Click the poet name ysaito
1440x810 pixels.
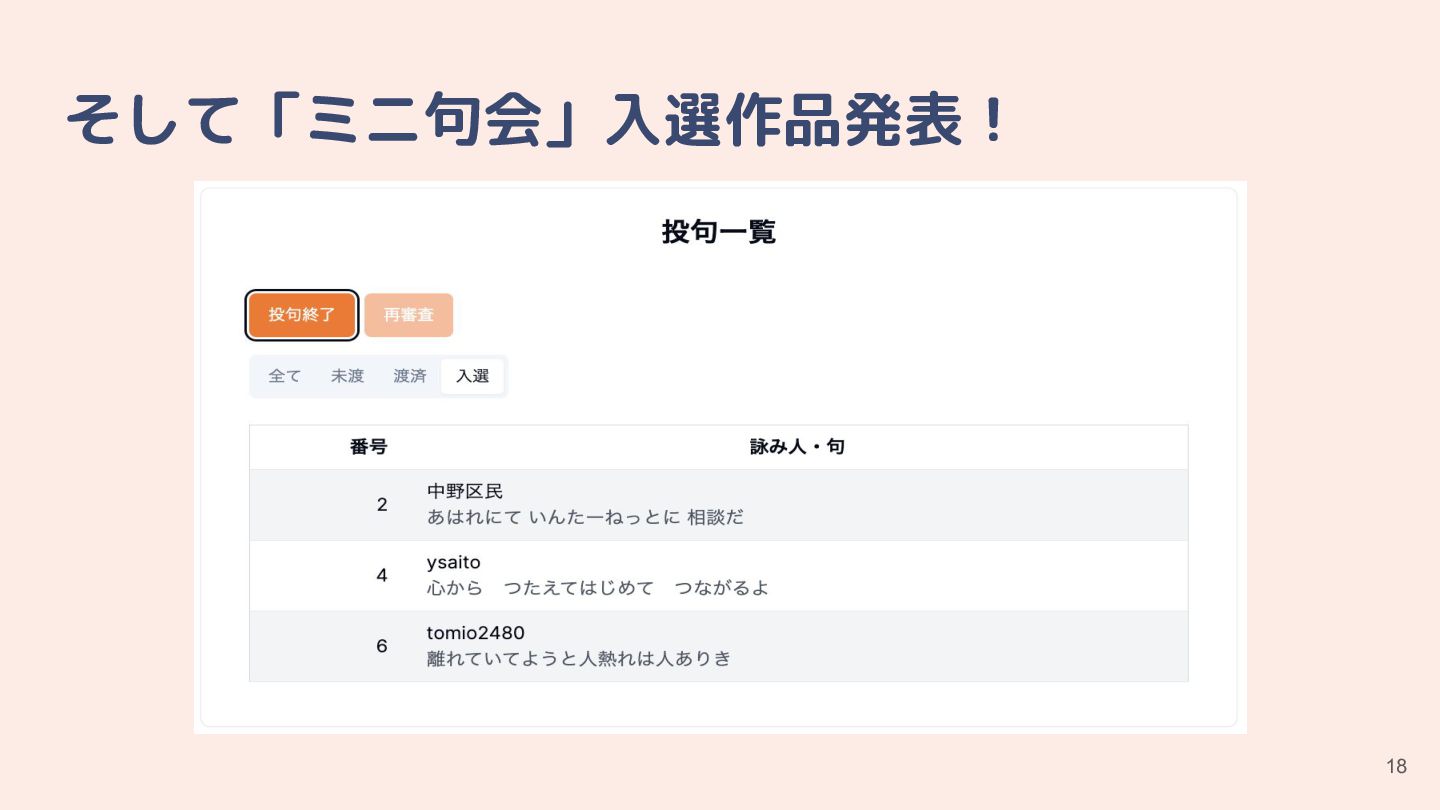[x=453, y=563]
